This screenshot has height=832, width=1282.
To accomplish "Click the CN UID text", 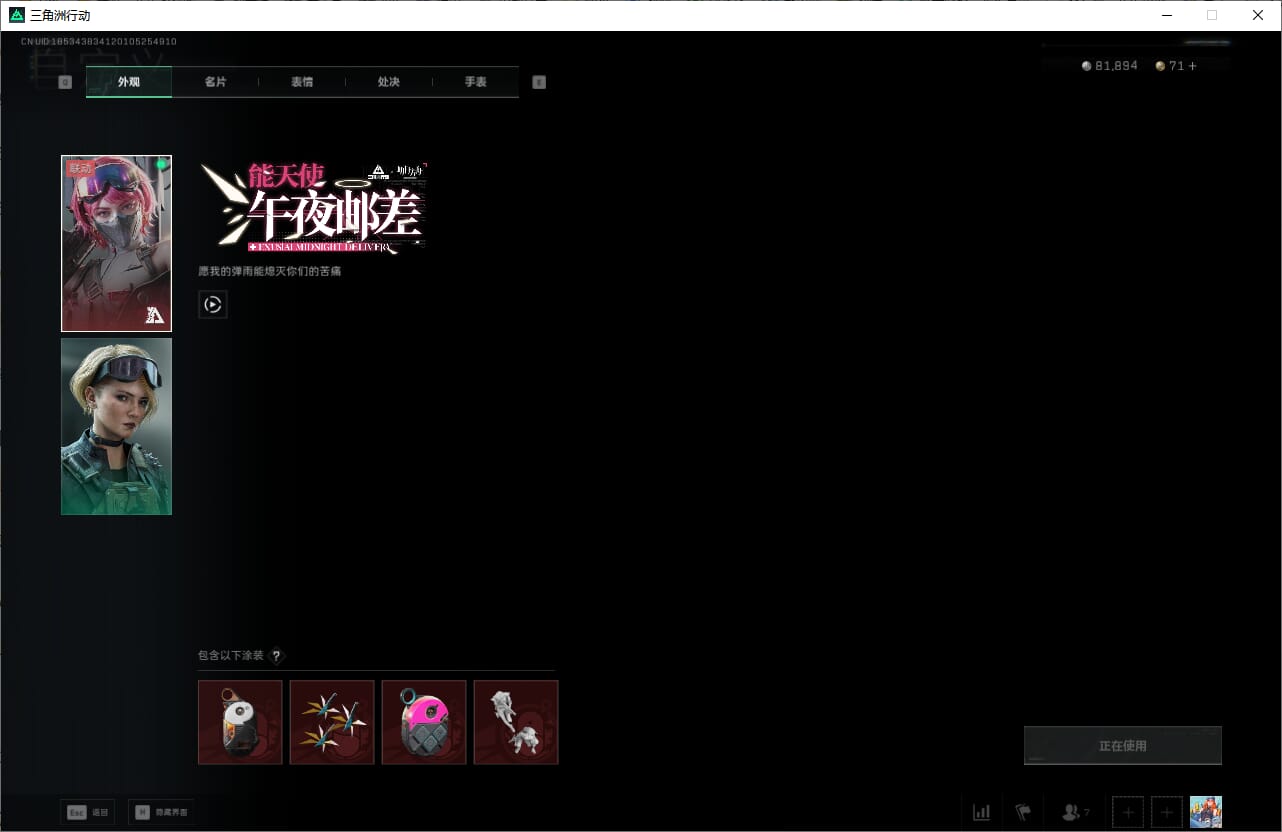I will [99, 42].
